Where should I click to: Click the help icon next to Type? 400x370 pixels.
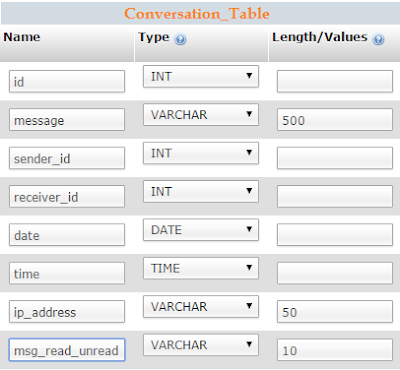[180, 40]
